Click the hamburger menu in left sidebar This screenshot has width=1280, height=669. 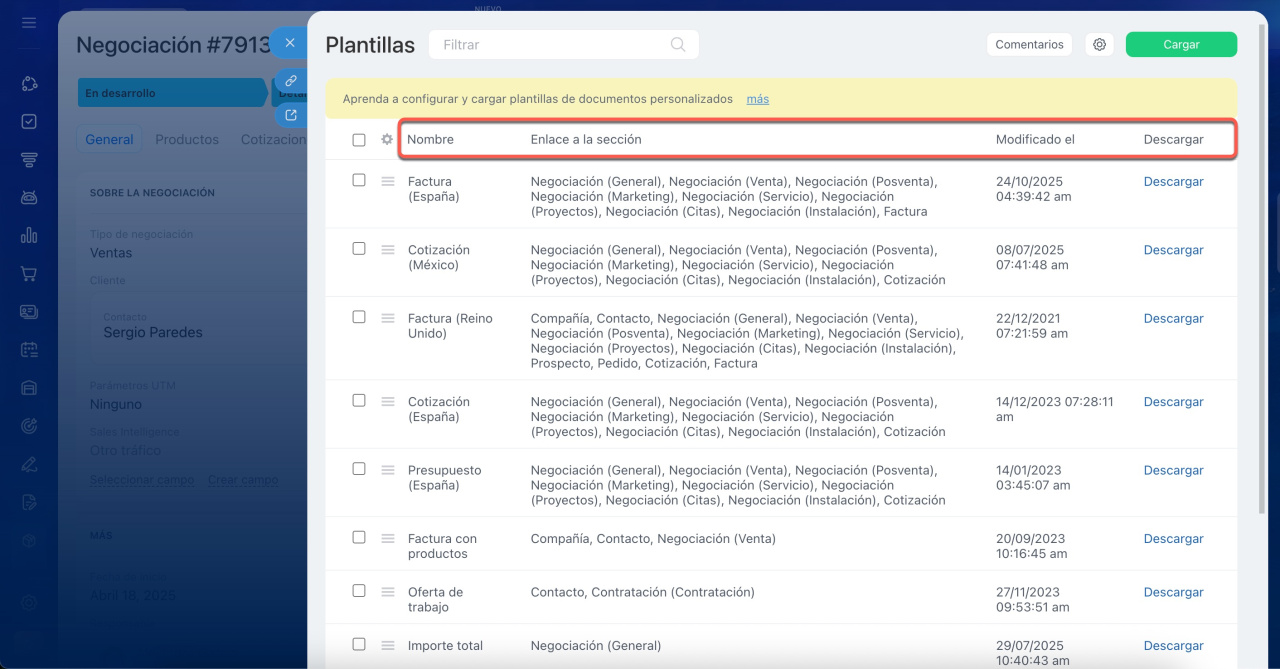pyautogui.click(x=29, y=22)
